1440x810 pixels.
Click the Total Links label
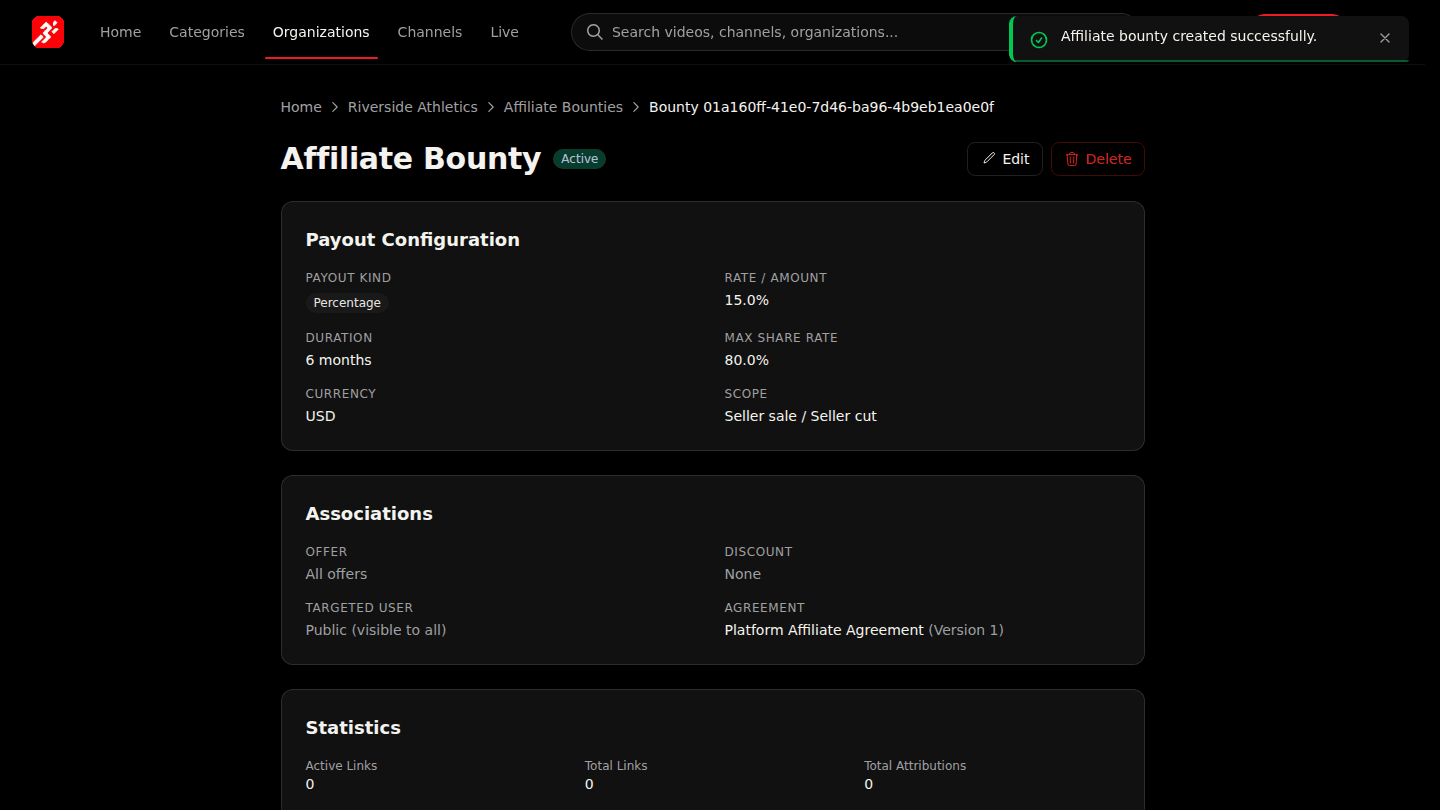pyautogui.click(x=616, y=766)
